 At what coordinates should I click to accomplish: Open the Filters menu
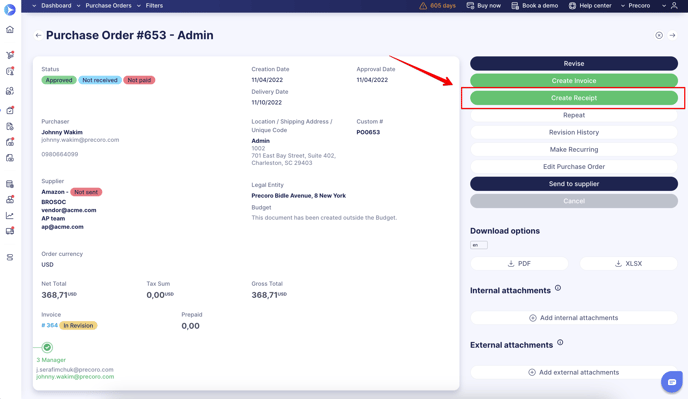tap(150, 6)
